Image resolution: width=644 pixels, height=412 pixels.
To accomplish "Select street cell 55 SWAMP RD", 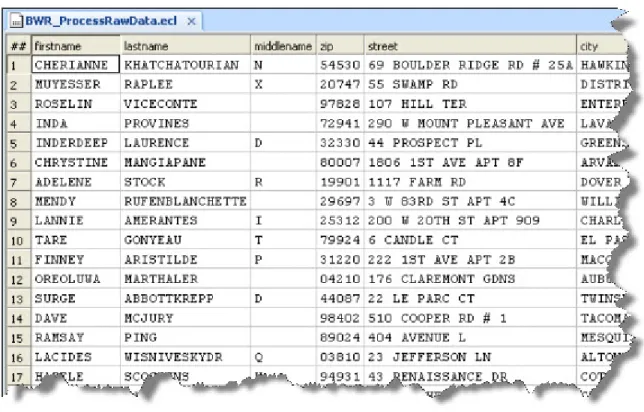I will (x=471, y=84).
